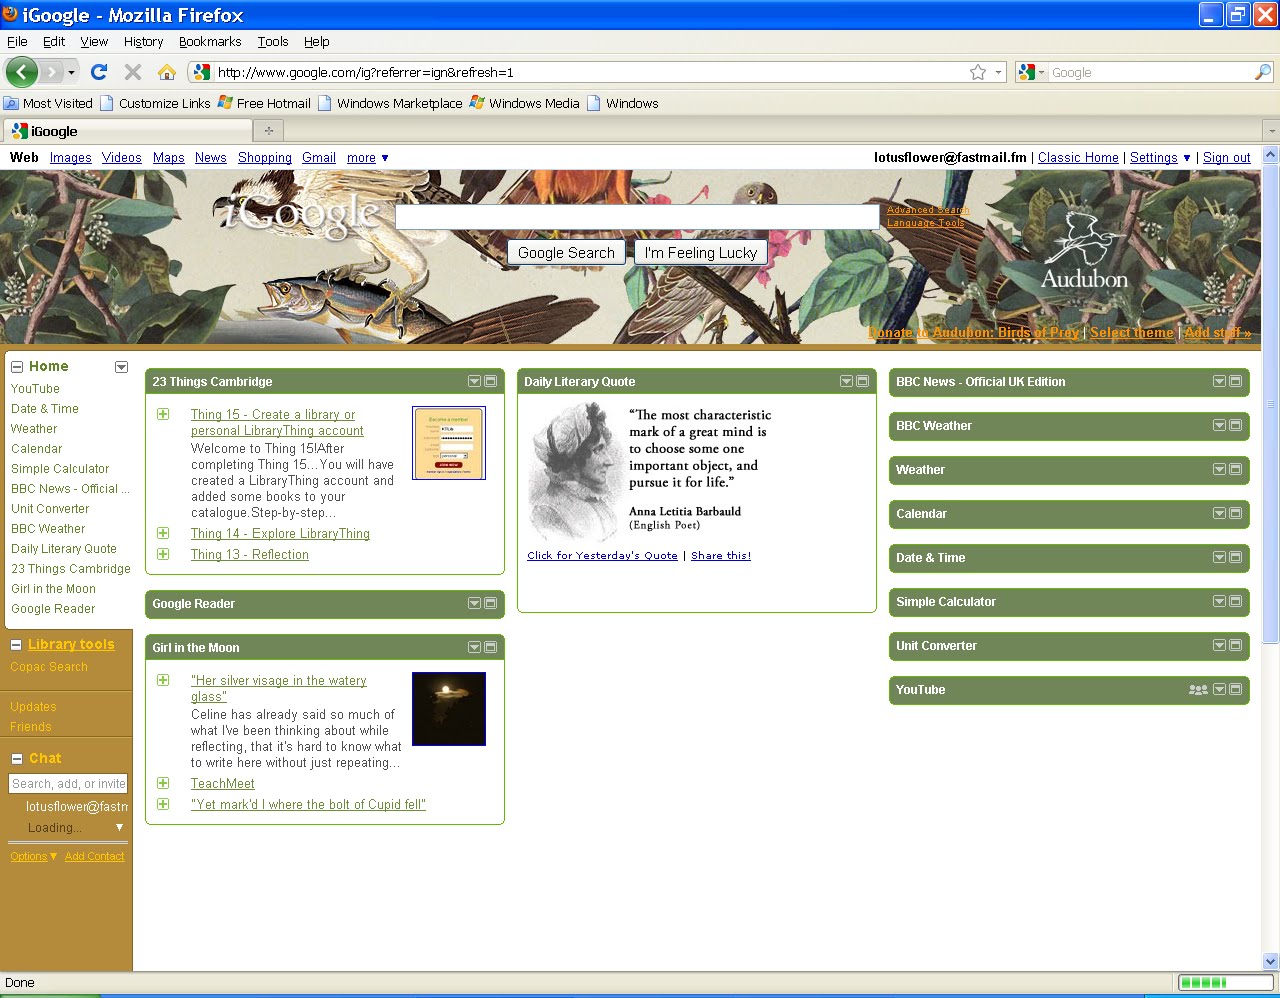Click the page vertical scrollbar thumb
This screenshot has width=1280, height=998.
click(x=1271, y=405)
